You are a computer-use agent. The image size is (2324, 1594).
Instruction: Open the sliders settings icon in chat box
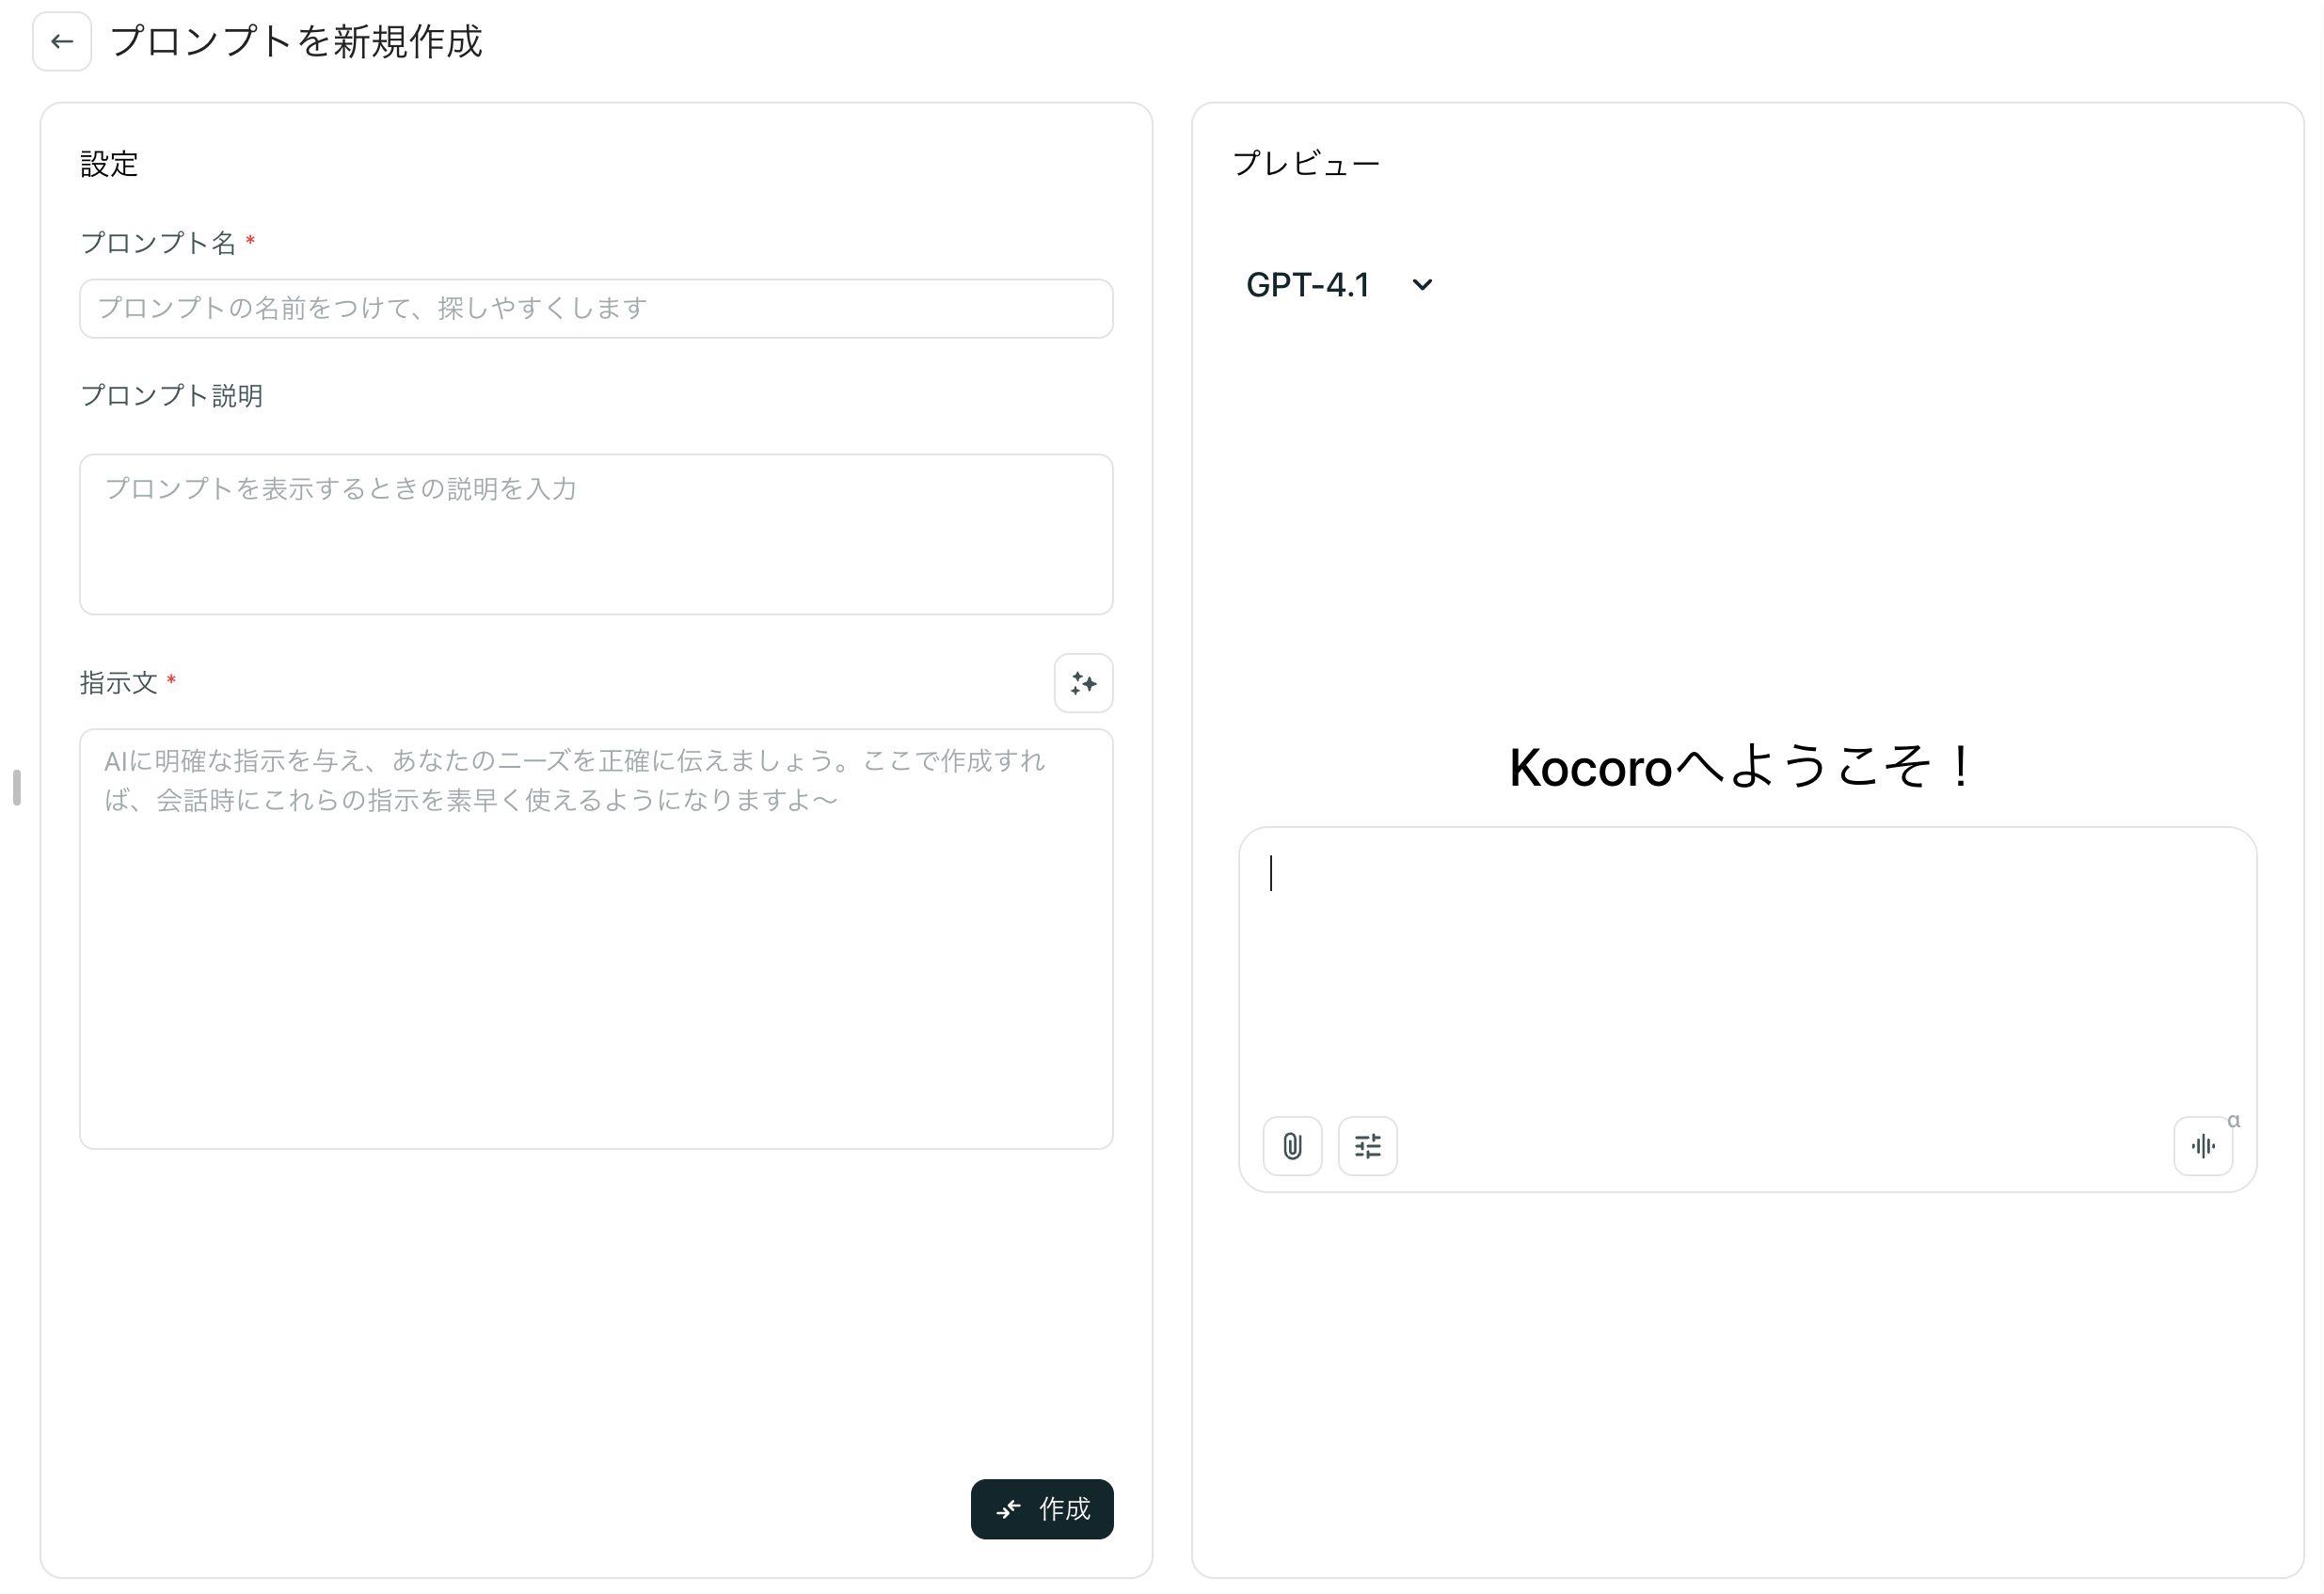1367,1146
